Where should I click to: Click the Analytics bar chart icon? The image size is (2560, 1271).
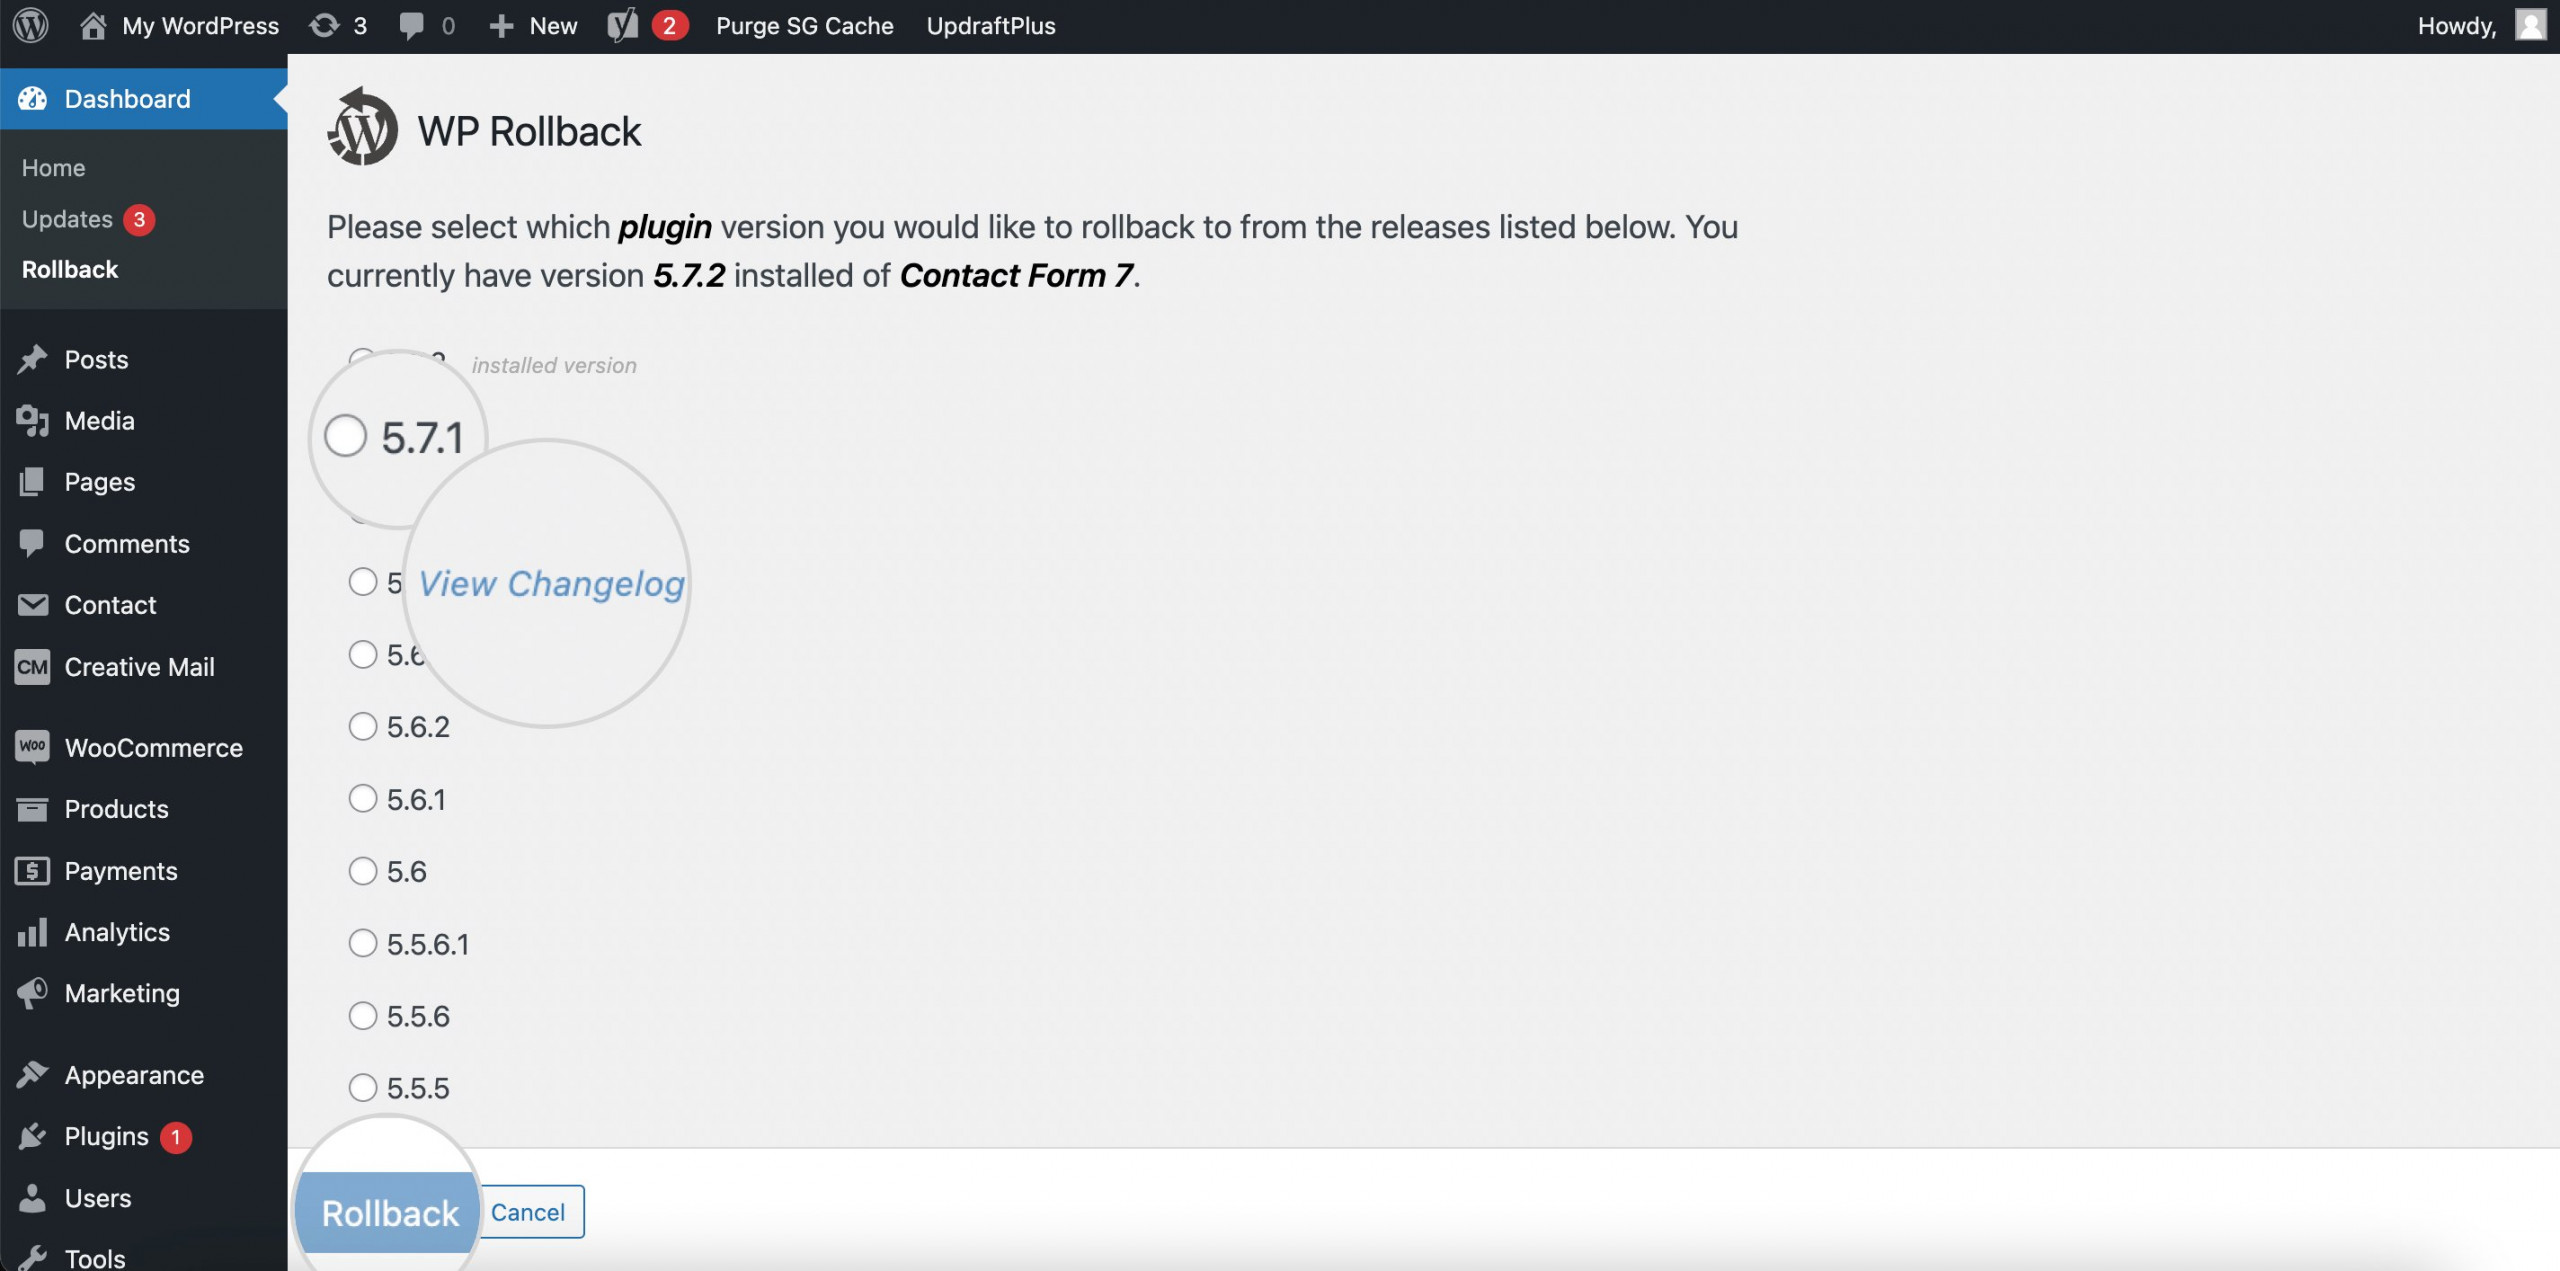[x=32, y=931]
